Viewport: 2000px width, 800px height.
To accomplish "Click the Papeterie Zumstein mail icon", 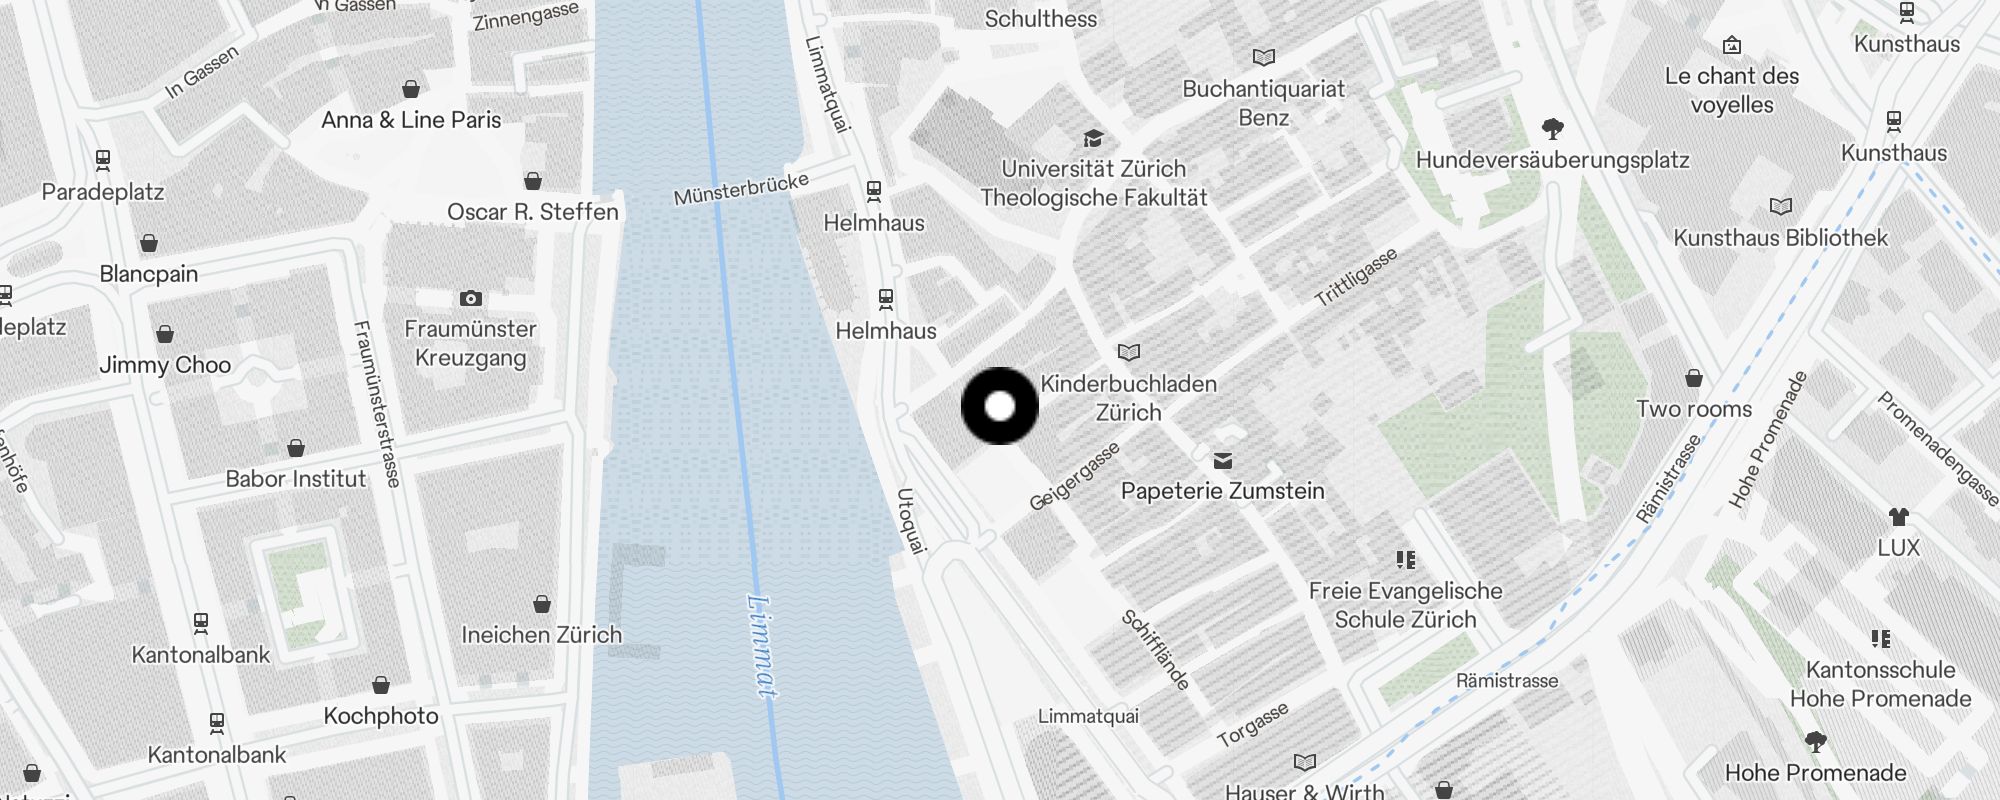I will [x=1223, y=460].
